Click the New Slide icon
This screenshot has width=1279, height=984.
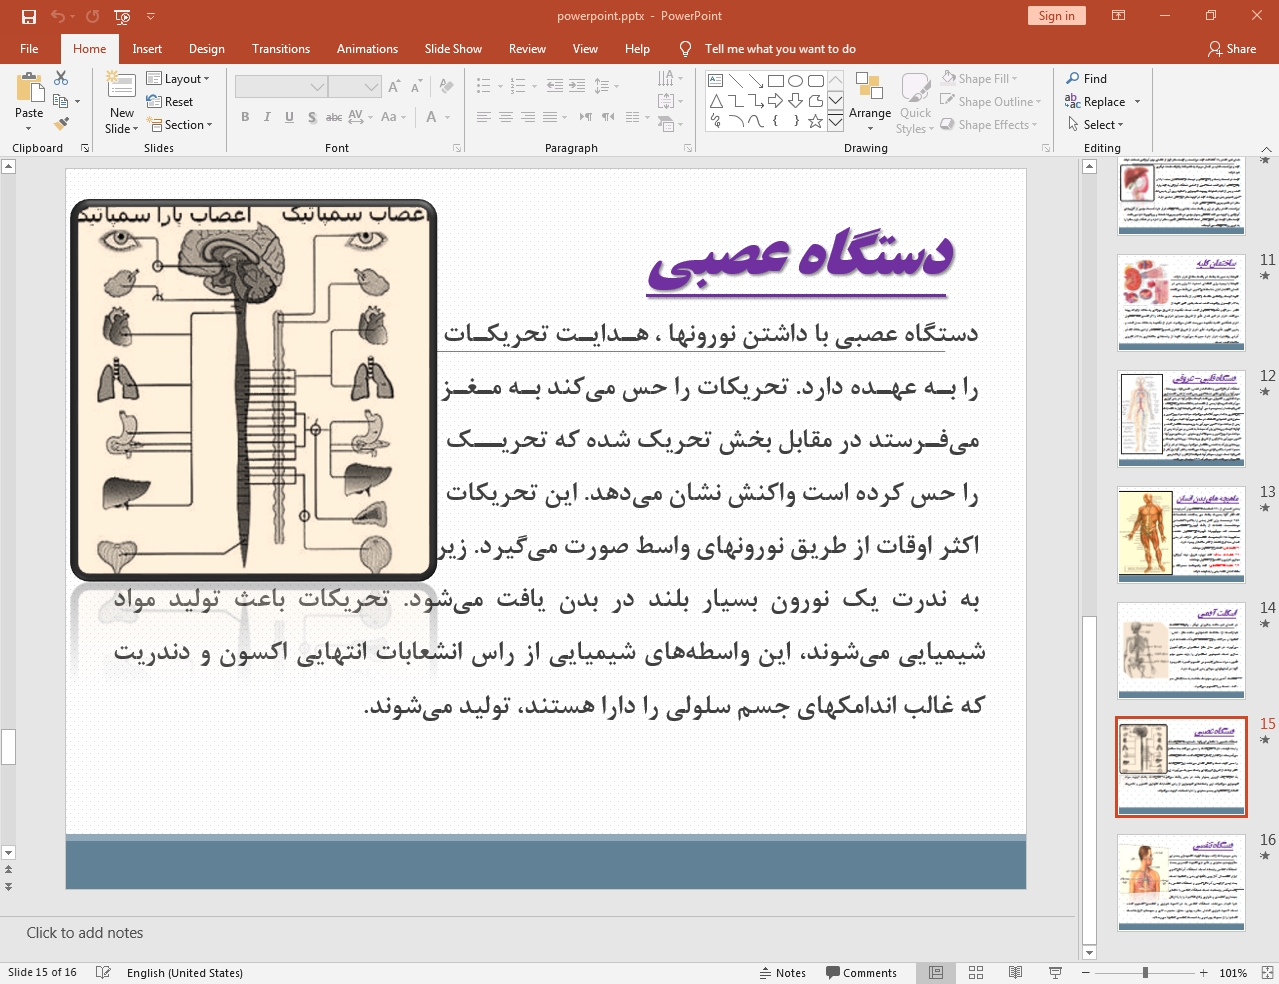[121, 86]
